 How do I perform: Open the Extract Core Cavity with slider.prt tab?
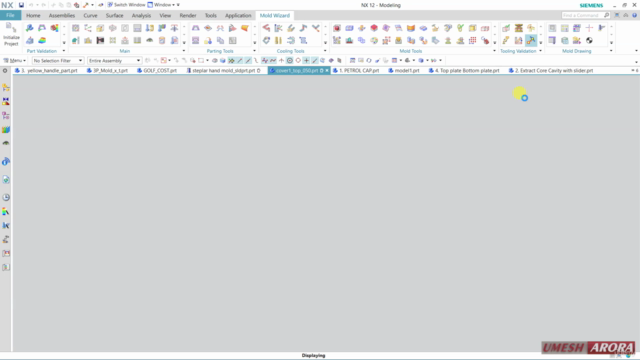(x=551, y=71)
